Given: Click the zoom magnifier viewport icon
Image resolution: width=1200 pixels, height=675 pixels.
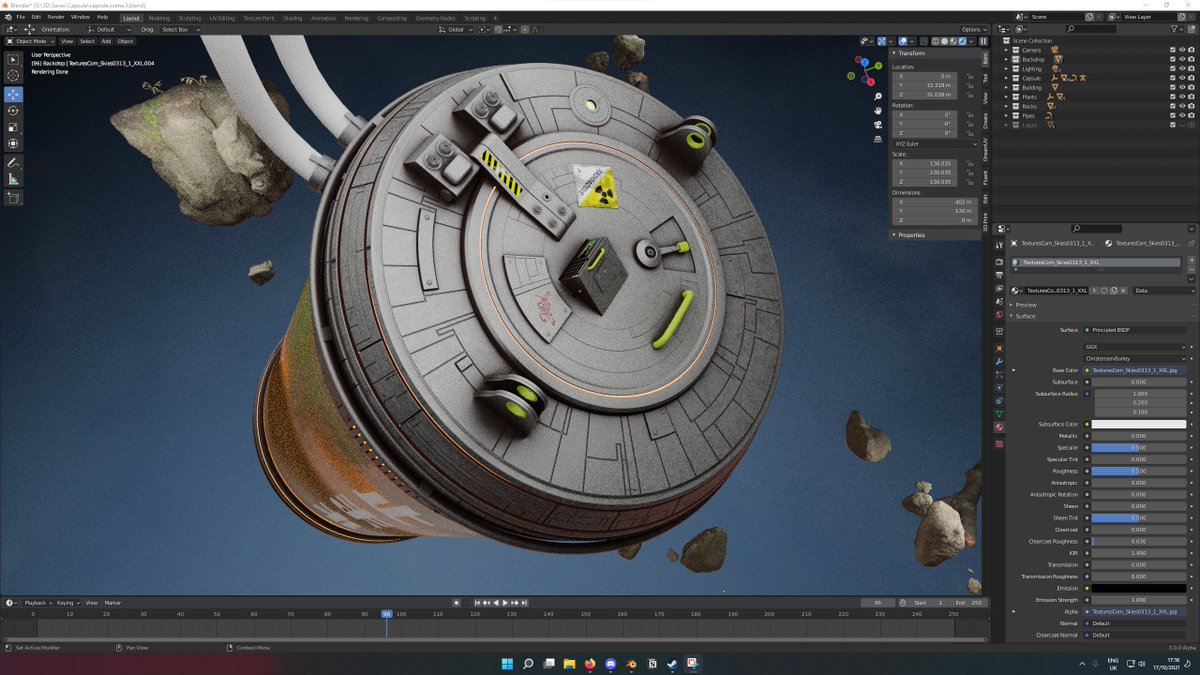Looking at the screenshot, I should click(x=877, y=97).
